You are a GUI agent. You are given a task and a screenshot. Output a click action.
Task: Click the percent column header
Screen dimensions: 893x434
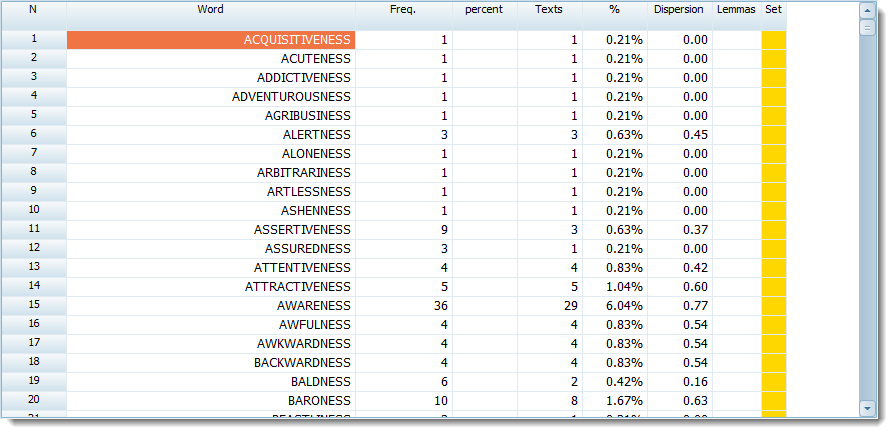[x=484, y=10]
